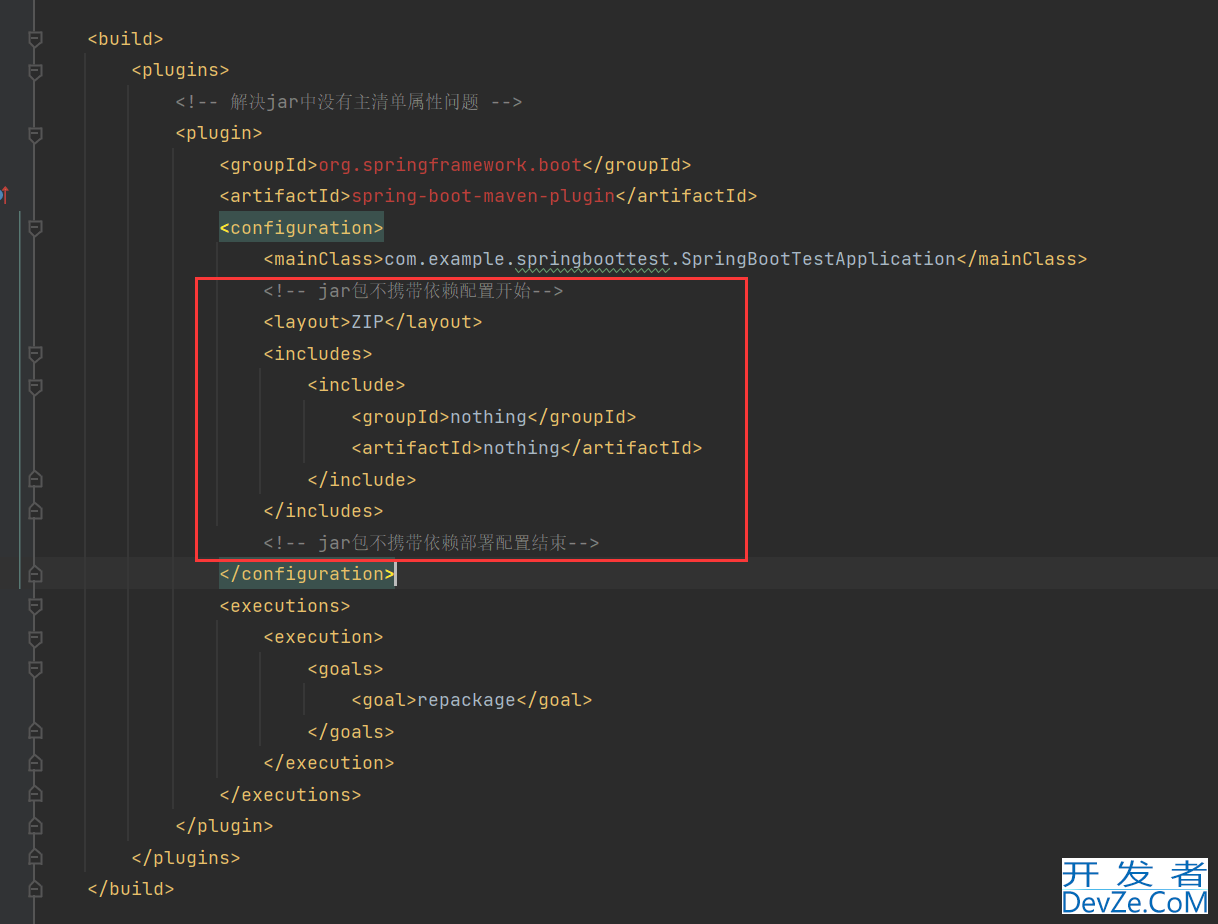Collapse the <executions> opening tag fold
Screen dimensions: 1218x924
tap(35, 606)
